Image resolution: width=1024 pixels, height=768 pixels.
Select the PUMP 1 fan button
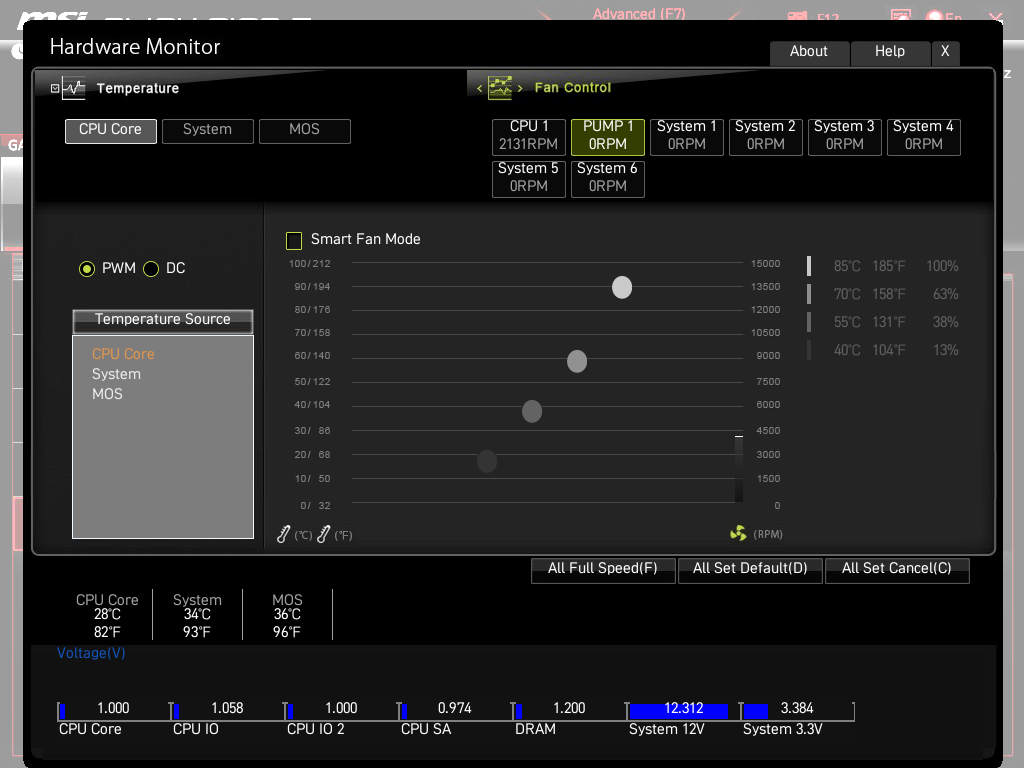tap(607, 136)
